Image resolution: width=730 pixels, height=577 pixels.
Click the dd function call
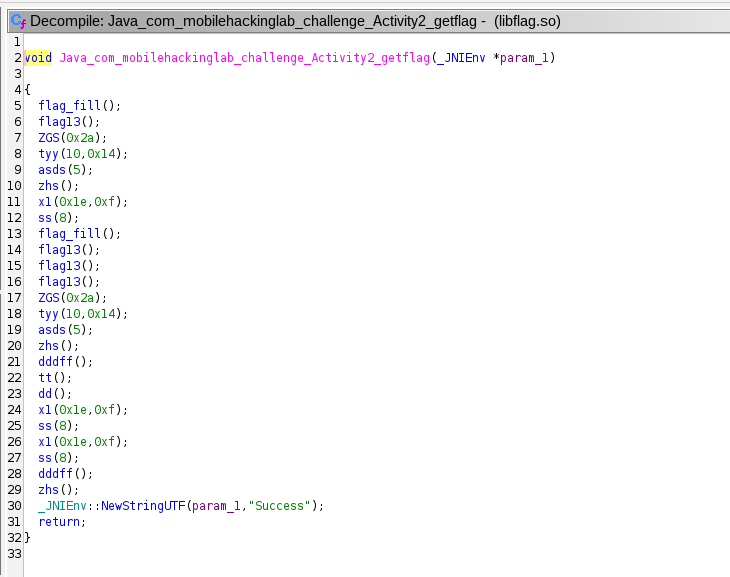pos(45,394)
